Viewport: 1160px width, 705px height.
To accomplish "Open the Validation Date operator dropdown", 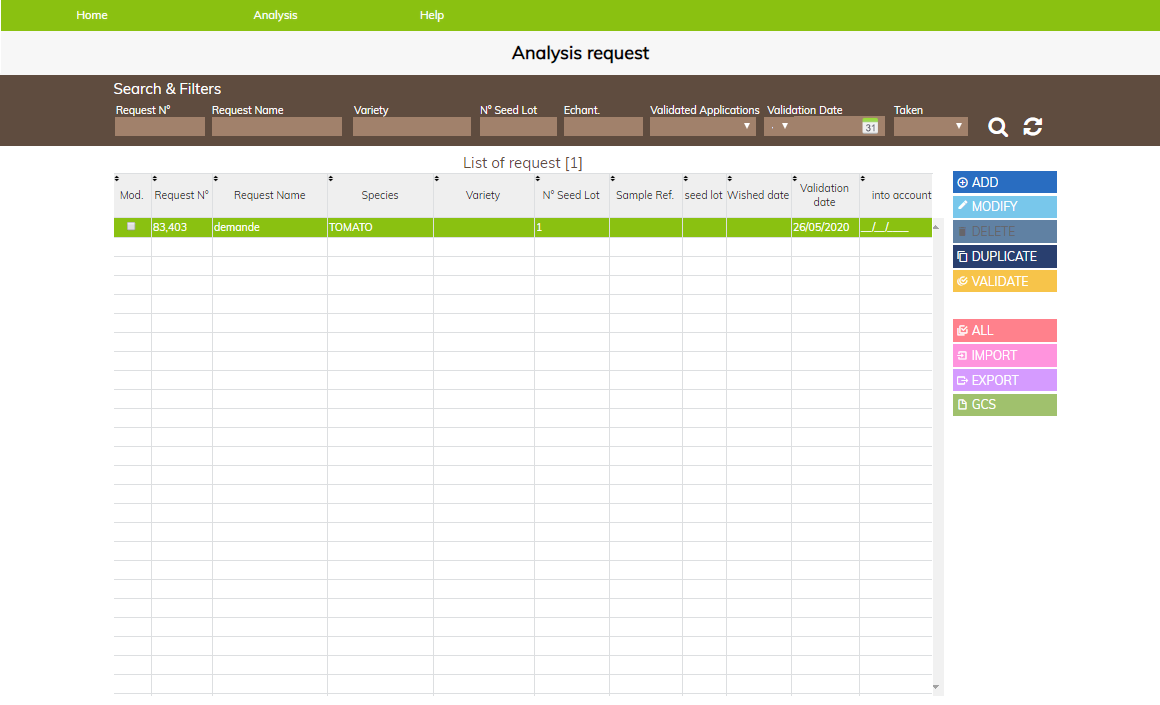I will click(778, 127).
